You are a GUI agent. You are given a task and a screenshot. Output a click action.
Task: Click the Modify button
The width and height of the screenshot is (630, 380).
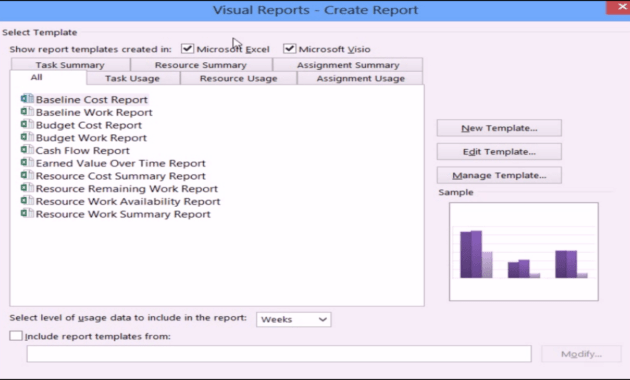click(x=581, y=354)
